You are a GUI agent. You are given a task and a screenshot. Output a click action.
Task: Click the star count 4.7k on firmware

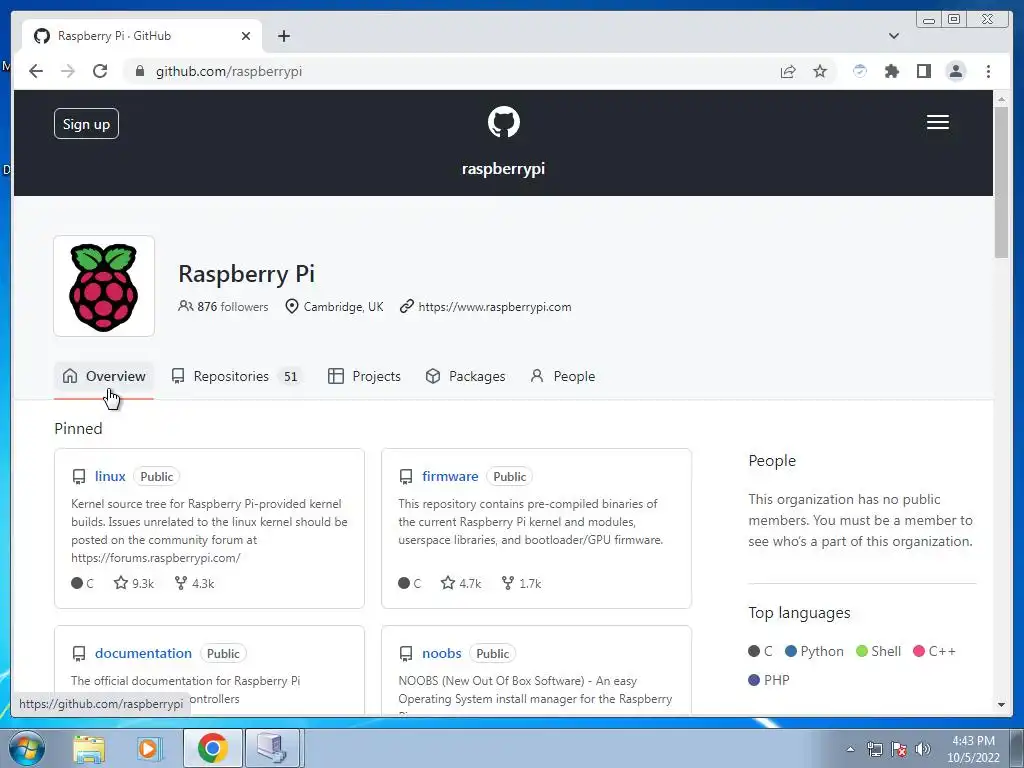461,583
